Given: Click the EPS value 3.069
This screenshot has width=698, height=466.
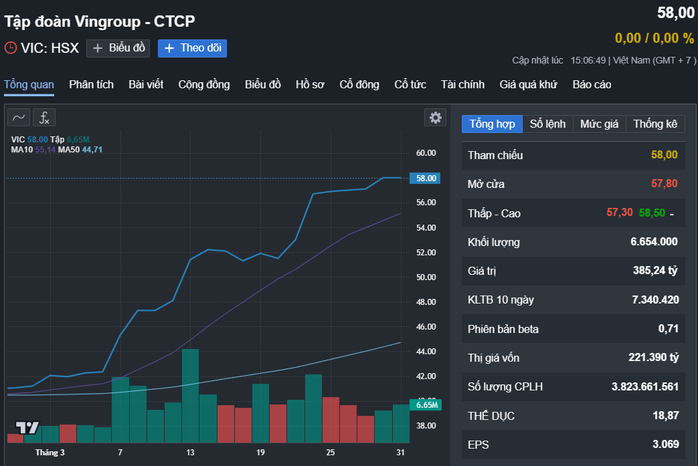Looking at the screenshot, I should point(666,444).
